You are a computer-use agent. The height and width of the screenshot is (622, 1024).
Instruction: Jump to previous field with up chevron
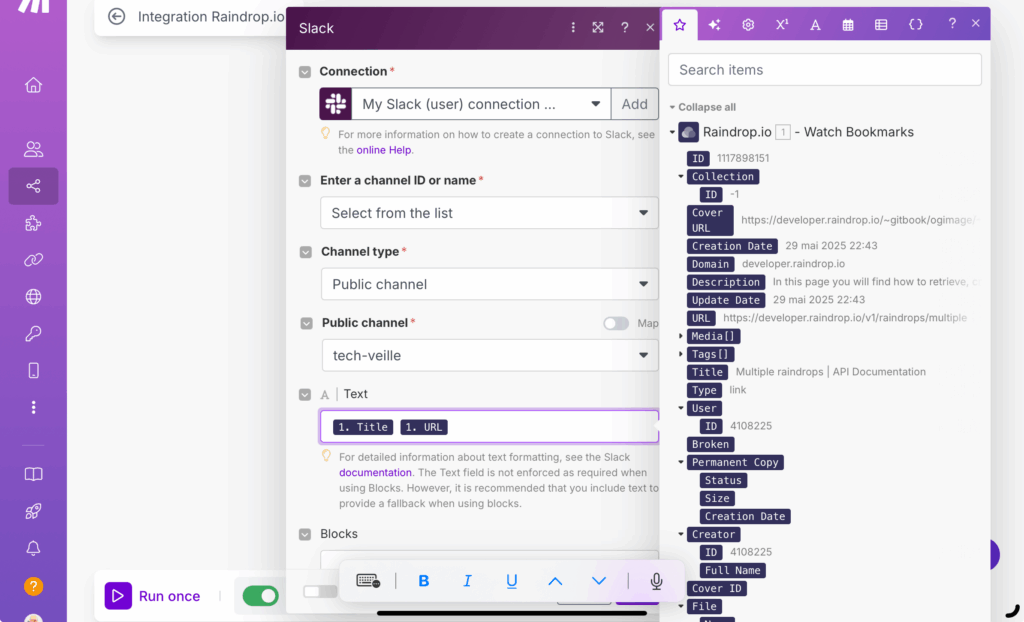click(555, 581)
